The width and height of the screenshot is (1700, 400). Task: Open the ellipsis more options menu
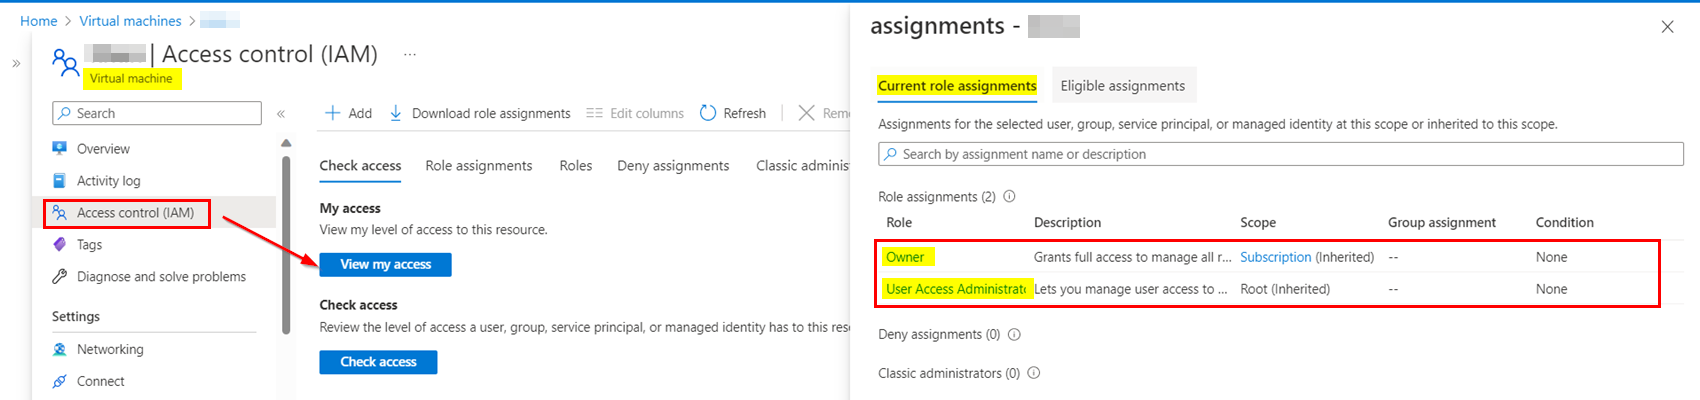pyautogui.click(x=410, y=54)
